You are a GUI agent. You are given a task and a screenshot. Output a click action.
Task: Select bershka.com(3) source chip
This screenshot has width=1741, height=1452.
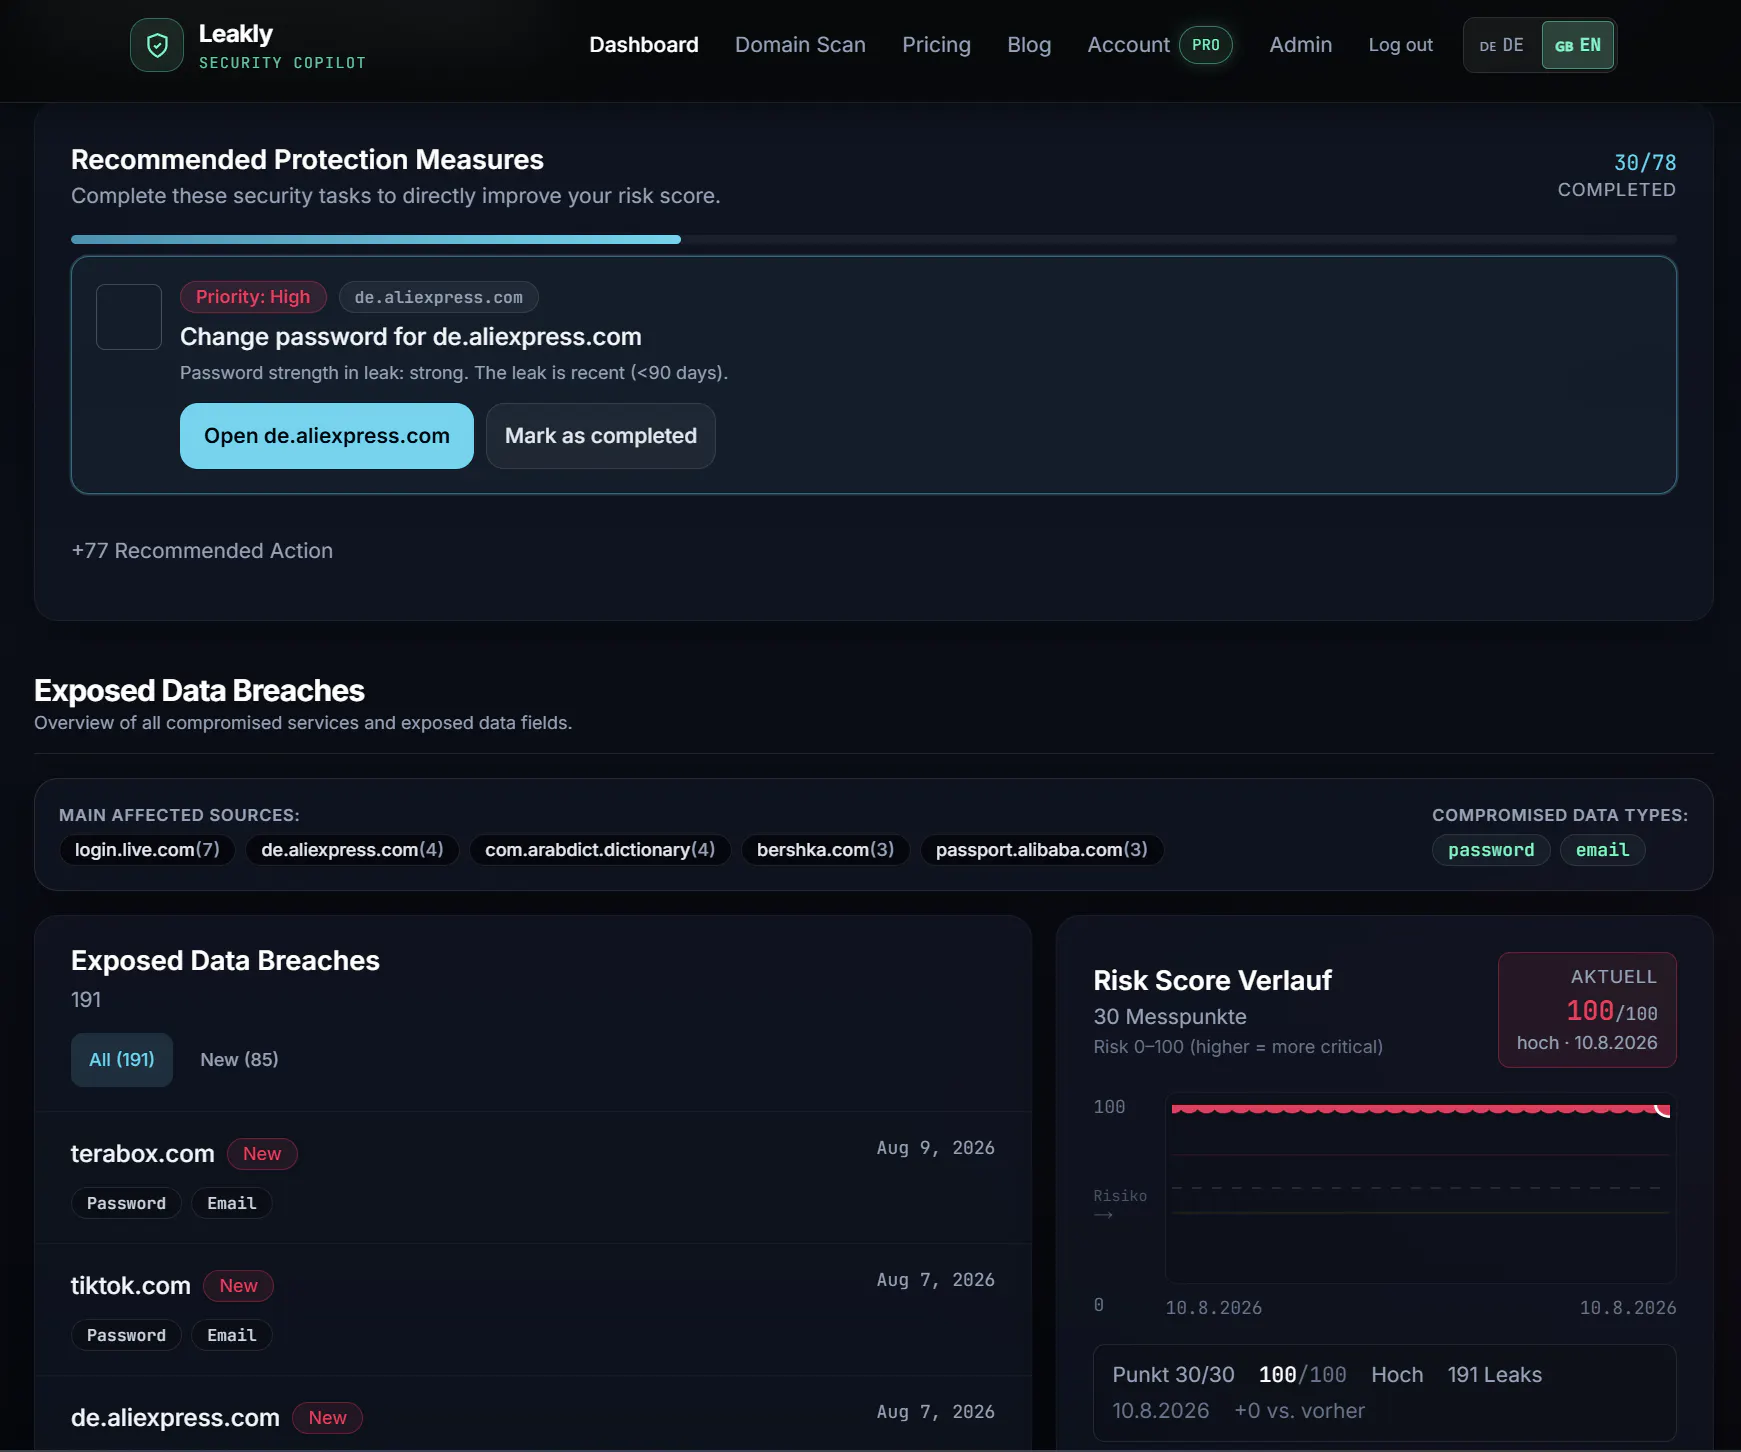point(825,850)
